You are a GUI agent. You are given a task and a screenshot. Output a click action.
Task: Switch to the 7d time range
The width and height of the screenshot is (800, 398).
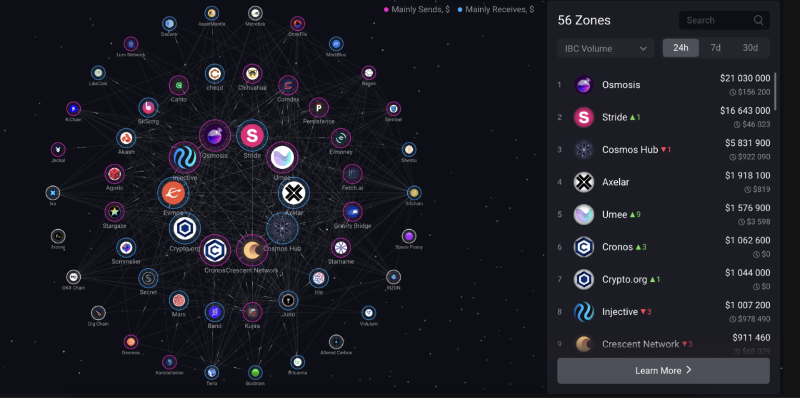click(x=715, y=48)
